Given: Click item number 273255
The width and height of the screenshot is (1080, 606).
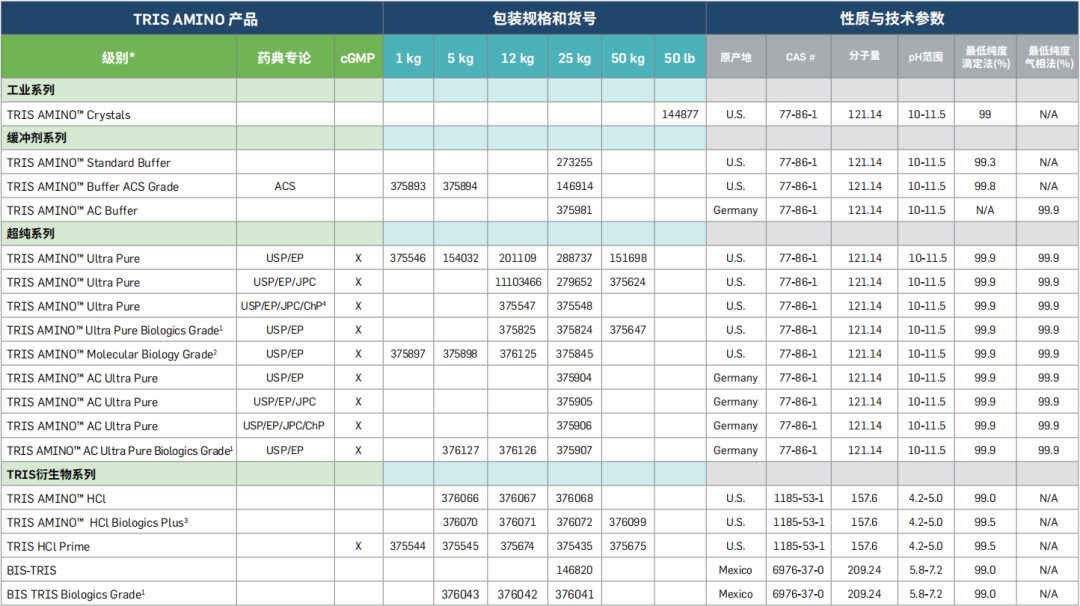Looking at the screenshot, I should tap(574, 163).
